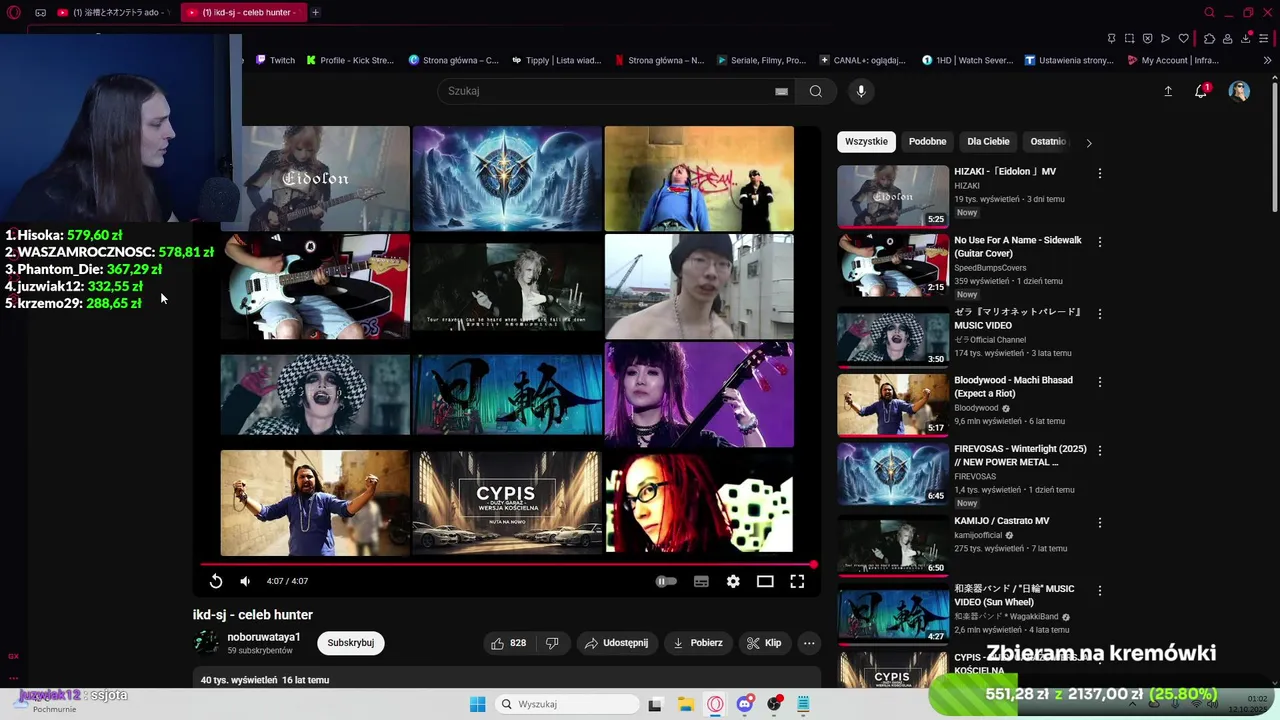Open the Opera main menu logo
Image resolution: width=1280 pixels, height=720 pixels.
tap(13, 12)
